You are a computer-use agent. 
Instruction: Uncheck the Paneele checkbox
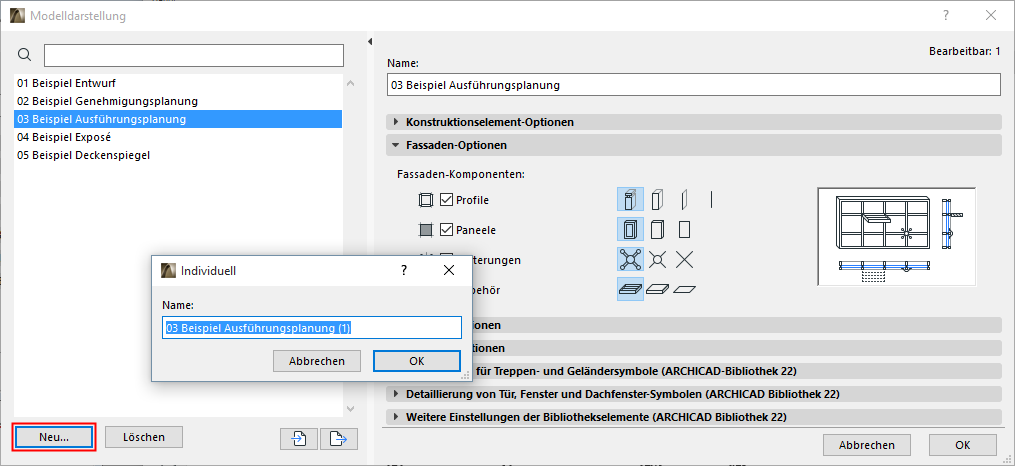[x=446, y=230]
